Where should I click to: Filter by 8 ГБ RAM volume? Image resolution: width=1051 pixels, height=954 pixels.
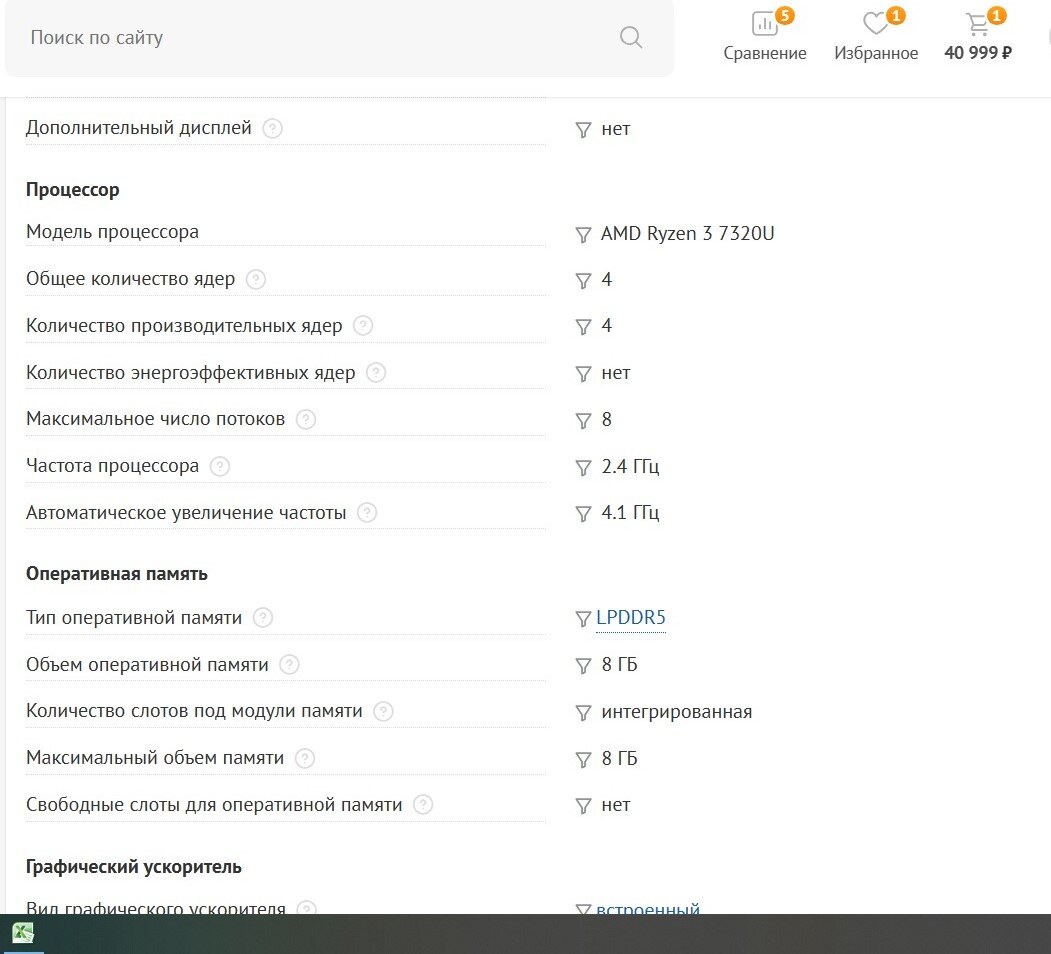click(583, 666)
